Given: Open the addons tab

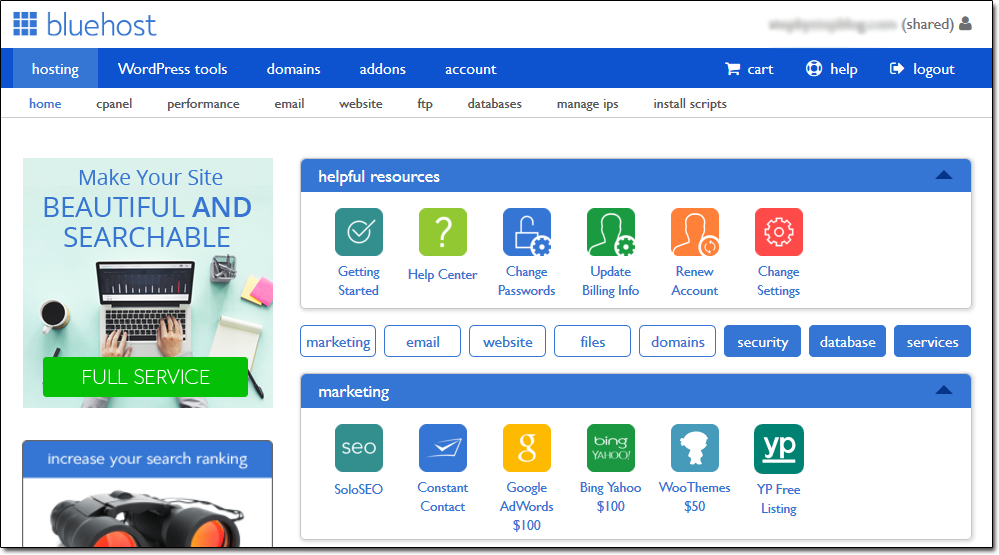Looking at the screenshot, I should point(382,69).
